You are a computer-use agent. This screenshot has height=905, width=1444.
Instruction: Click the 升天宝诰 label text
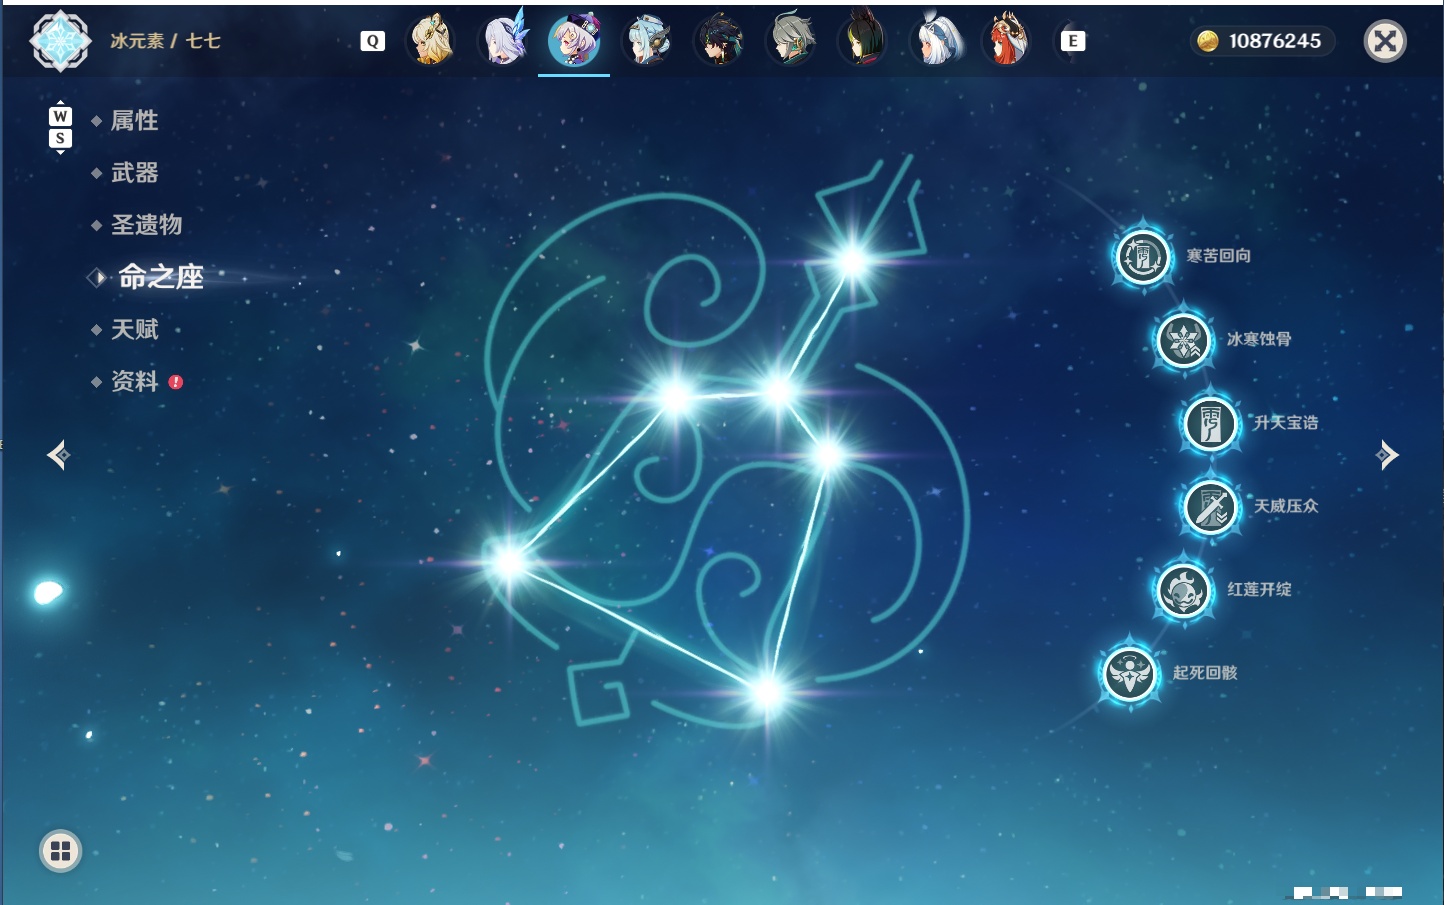click(1286, 422)
